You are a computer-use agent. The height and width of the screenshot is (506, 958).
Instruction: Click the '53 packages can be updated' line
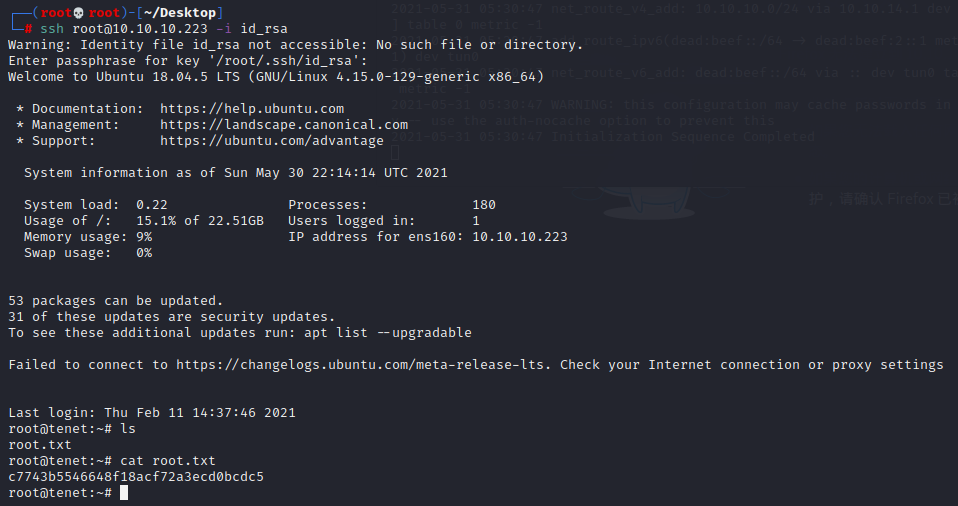[116, 301]
